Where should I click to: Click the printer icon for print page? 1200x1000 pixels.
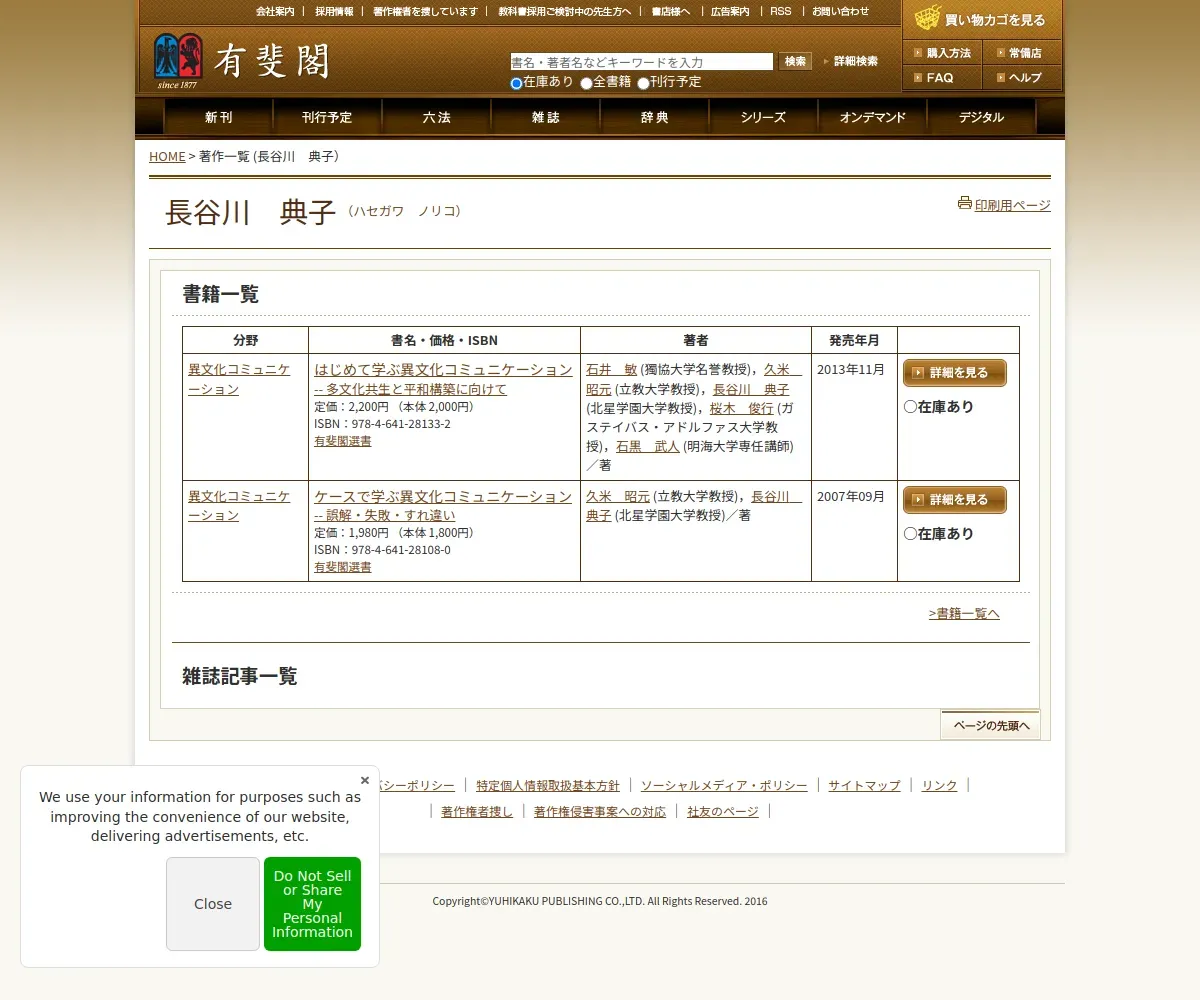tap(965, 203)
